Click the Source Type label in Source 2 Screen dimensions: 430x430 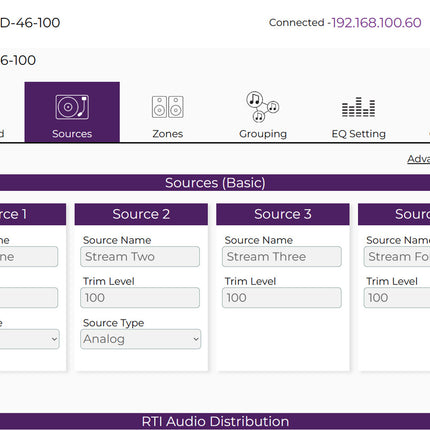point(113,323)
